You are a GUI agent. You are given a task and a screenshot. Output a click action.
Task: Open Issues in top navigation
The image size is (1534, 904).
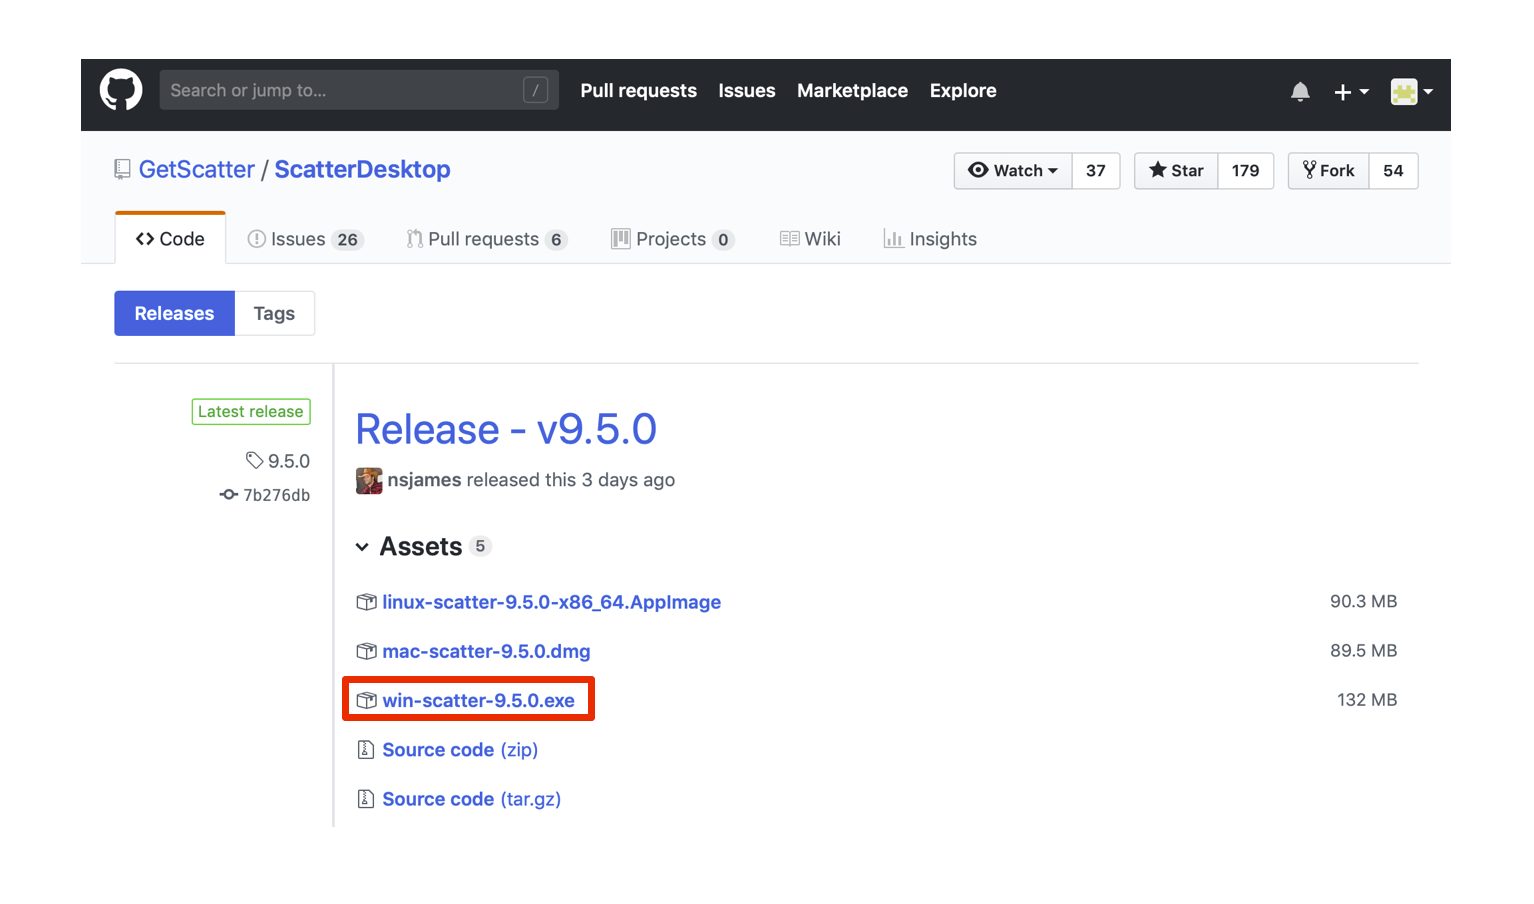click(747, 90)
